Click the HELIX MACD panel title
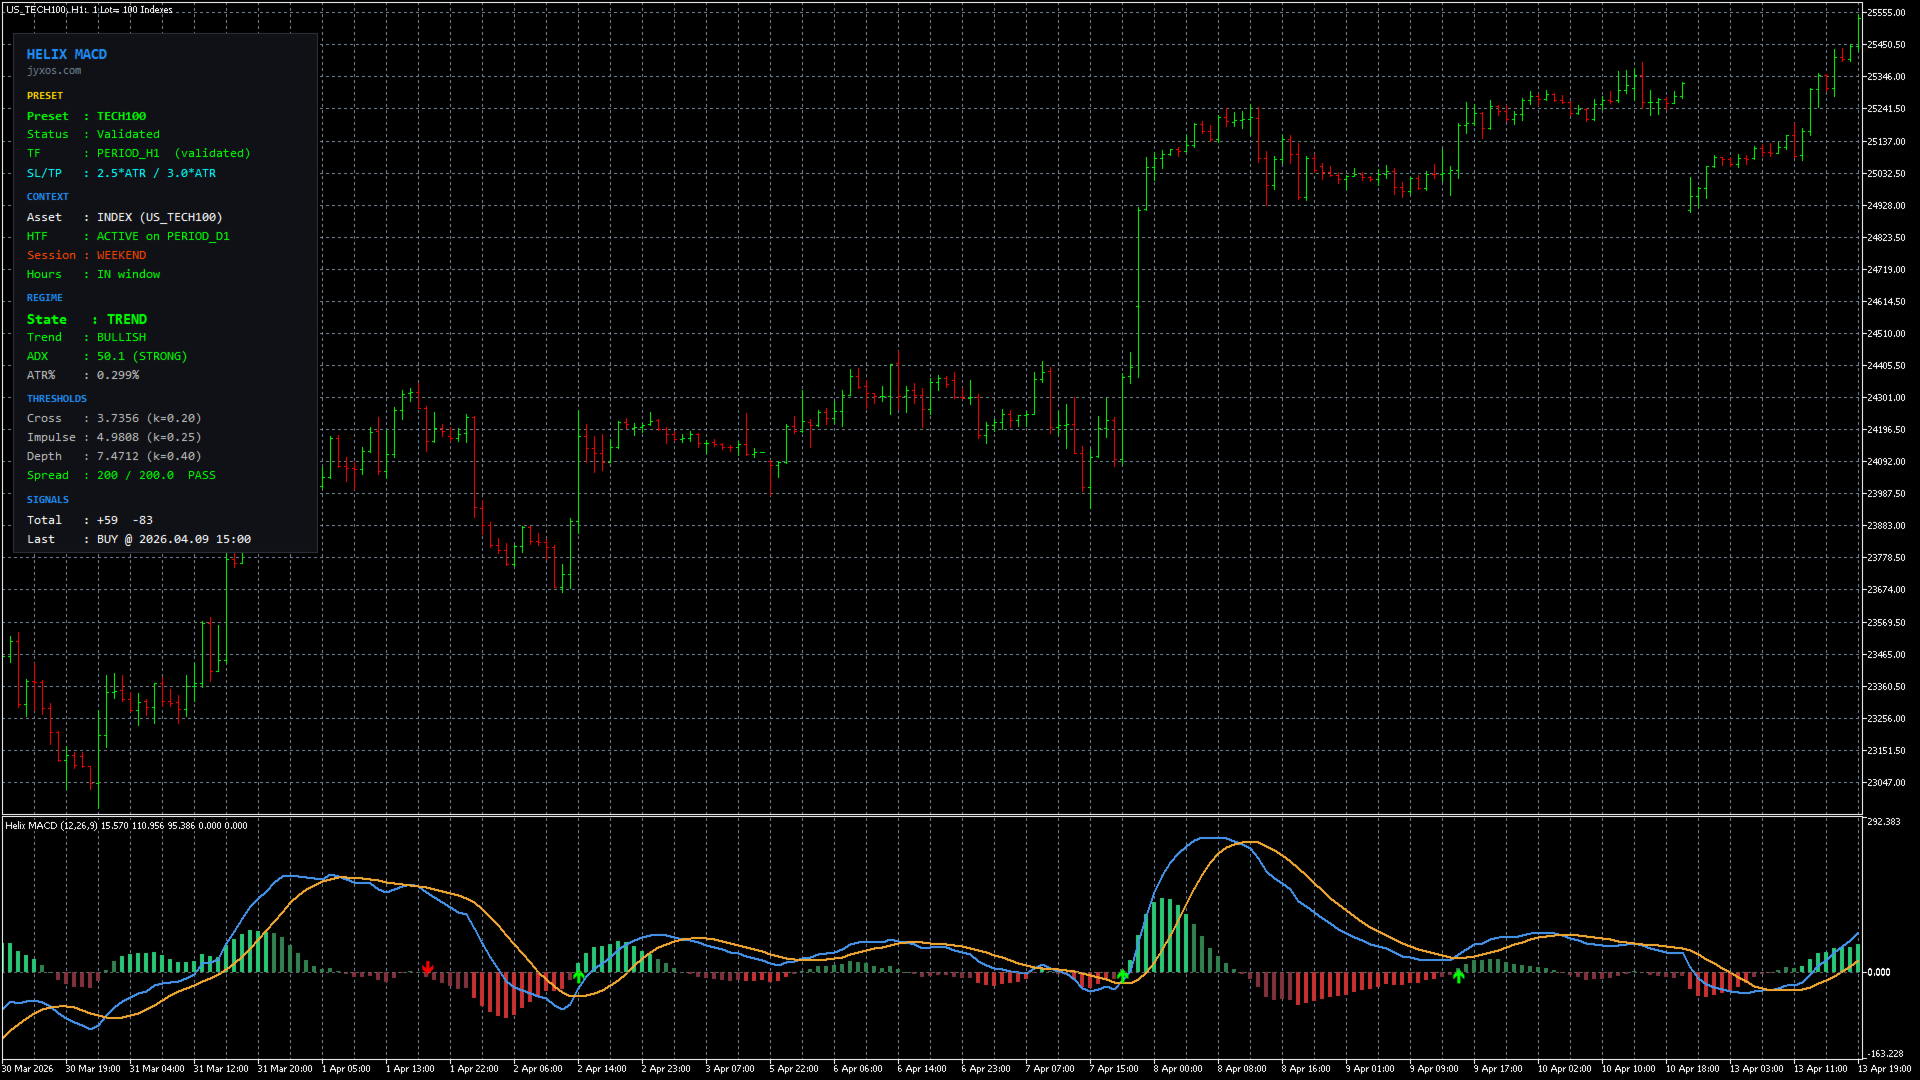Image resolution: width=1920 pixels, height=1080 pixels. 67,54
